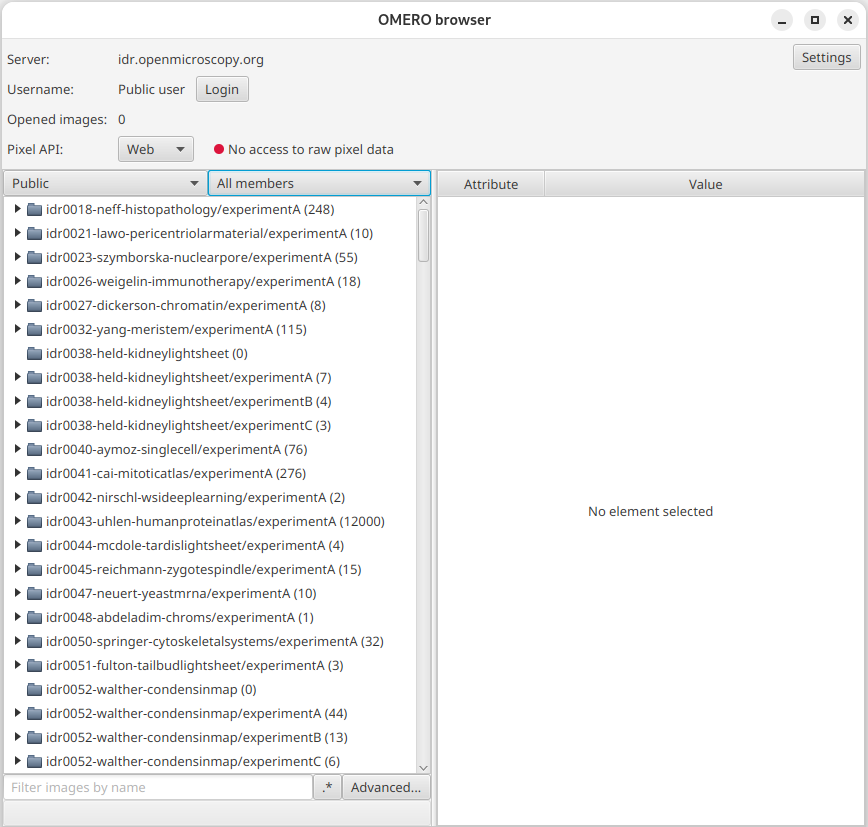The image size is (868, 827).
Task: Click folder icon of idr0041-cai-mitoticatlas/experimentA
Action: click(34, 473)
